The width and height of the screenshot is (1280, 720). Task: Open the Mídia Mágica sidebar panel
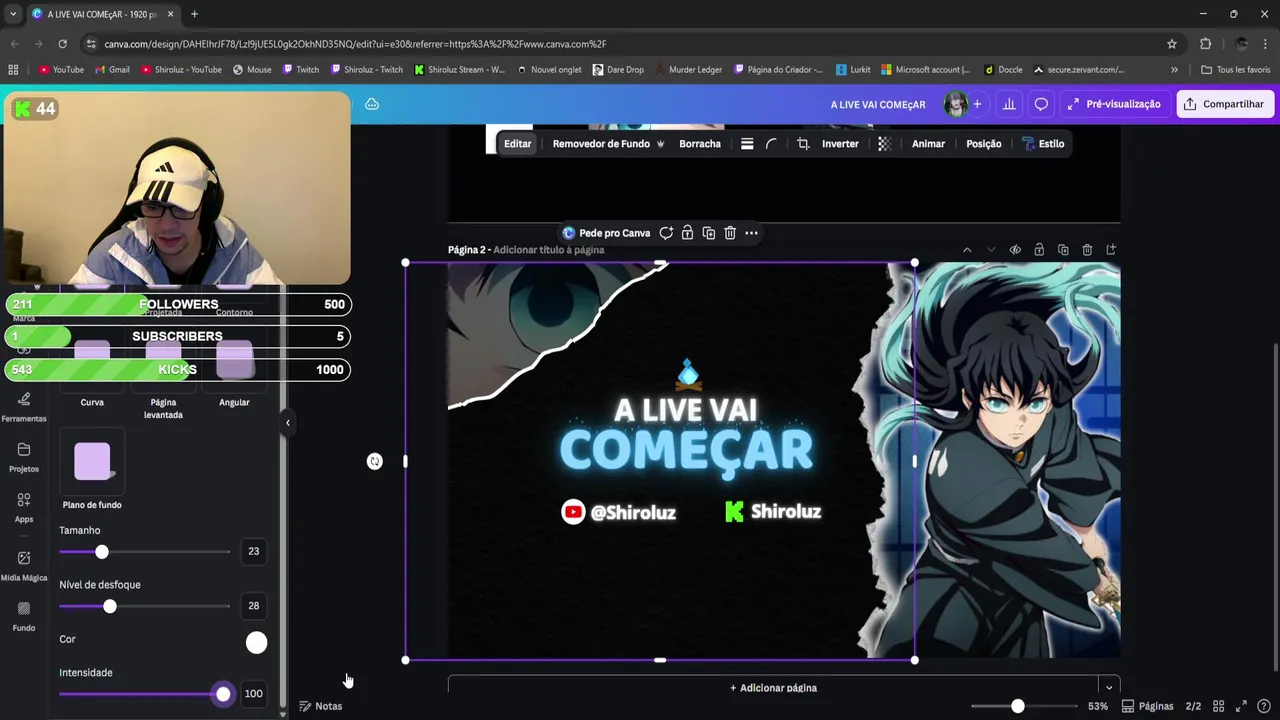tap(24, 566)
